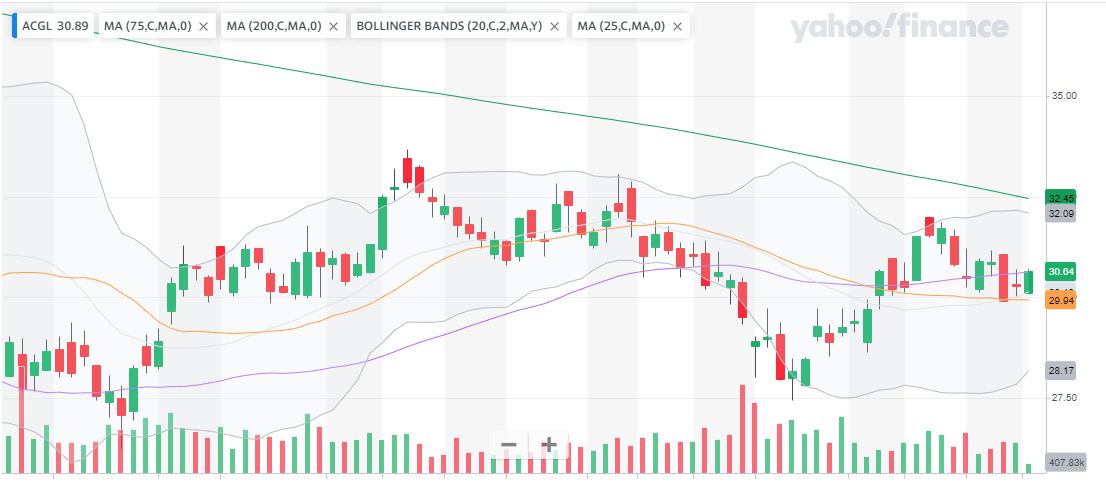The width and height of the screenshot is (1106, 485).
Task: Open MA (75,C,MA,0) indicator label
Action: pyautogui.click(x=147, y=26)
